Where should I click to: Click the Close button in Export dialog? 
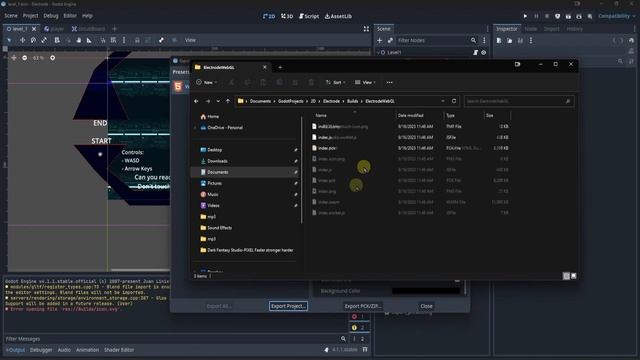[x=426, y=306]
